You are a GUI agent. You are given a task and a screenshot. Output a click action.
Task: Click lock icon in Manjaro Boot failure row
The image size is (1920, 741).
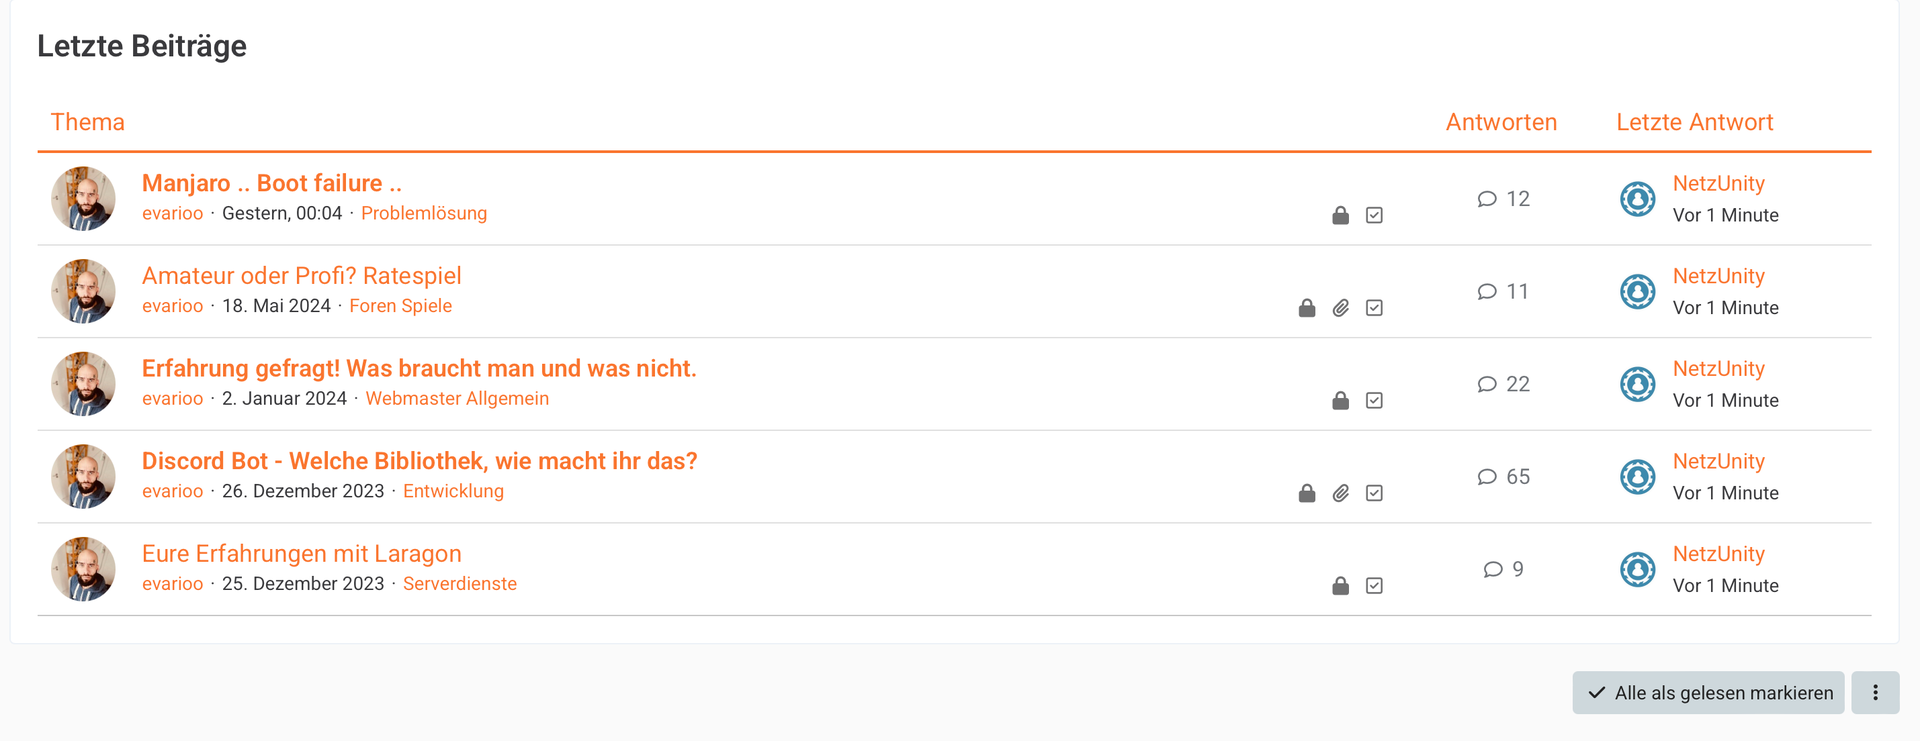(x=1340, y=215)
